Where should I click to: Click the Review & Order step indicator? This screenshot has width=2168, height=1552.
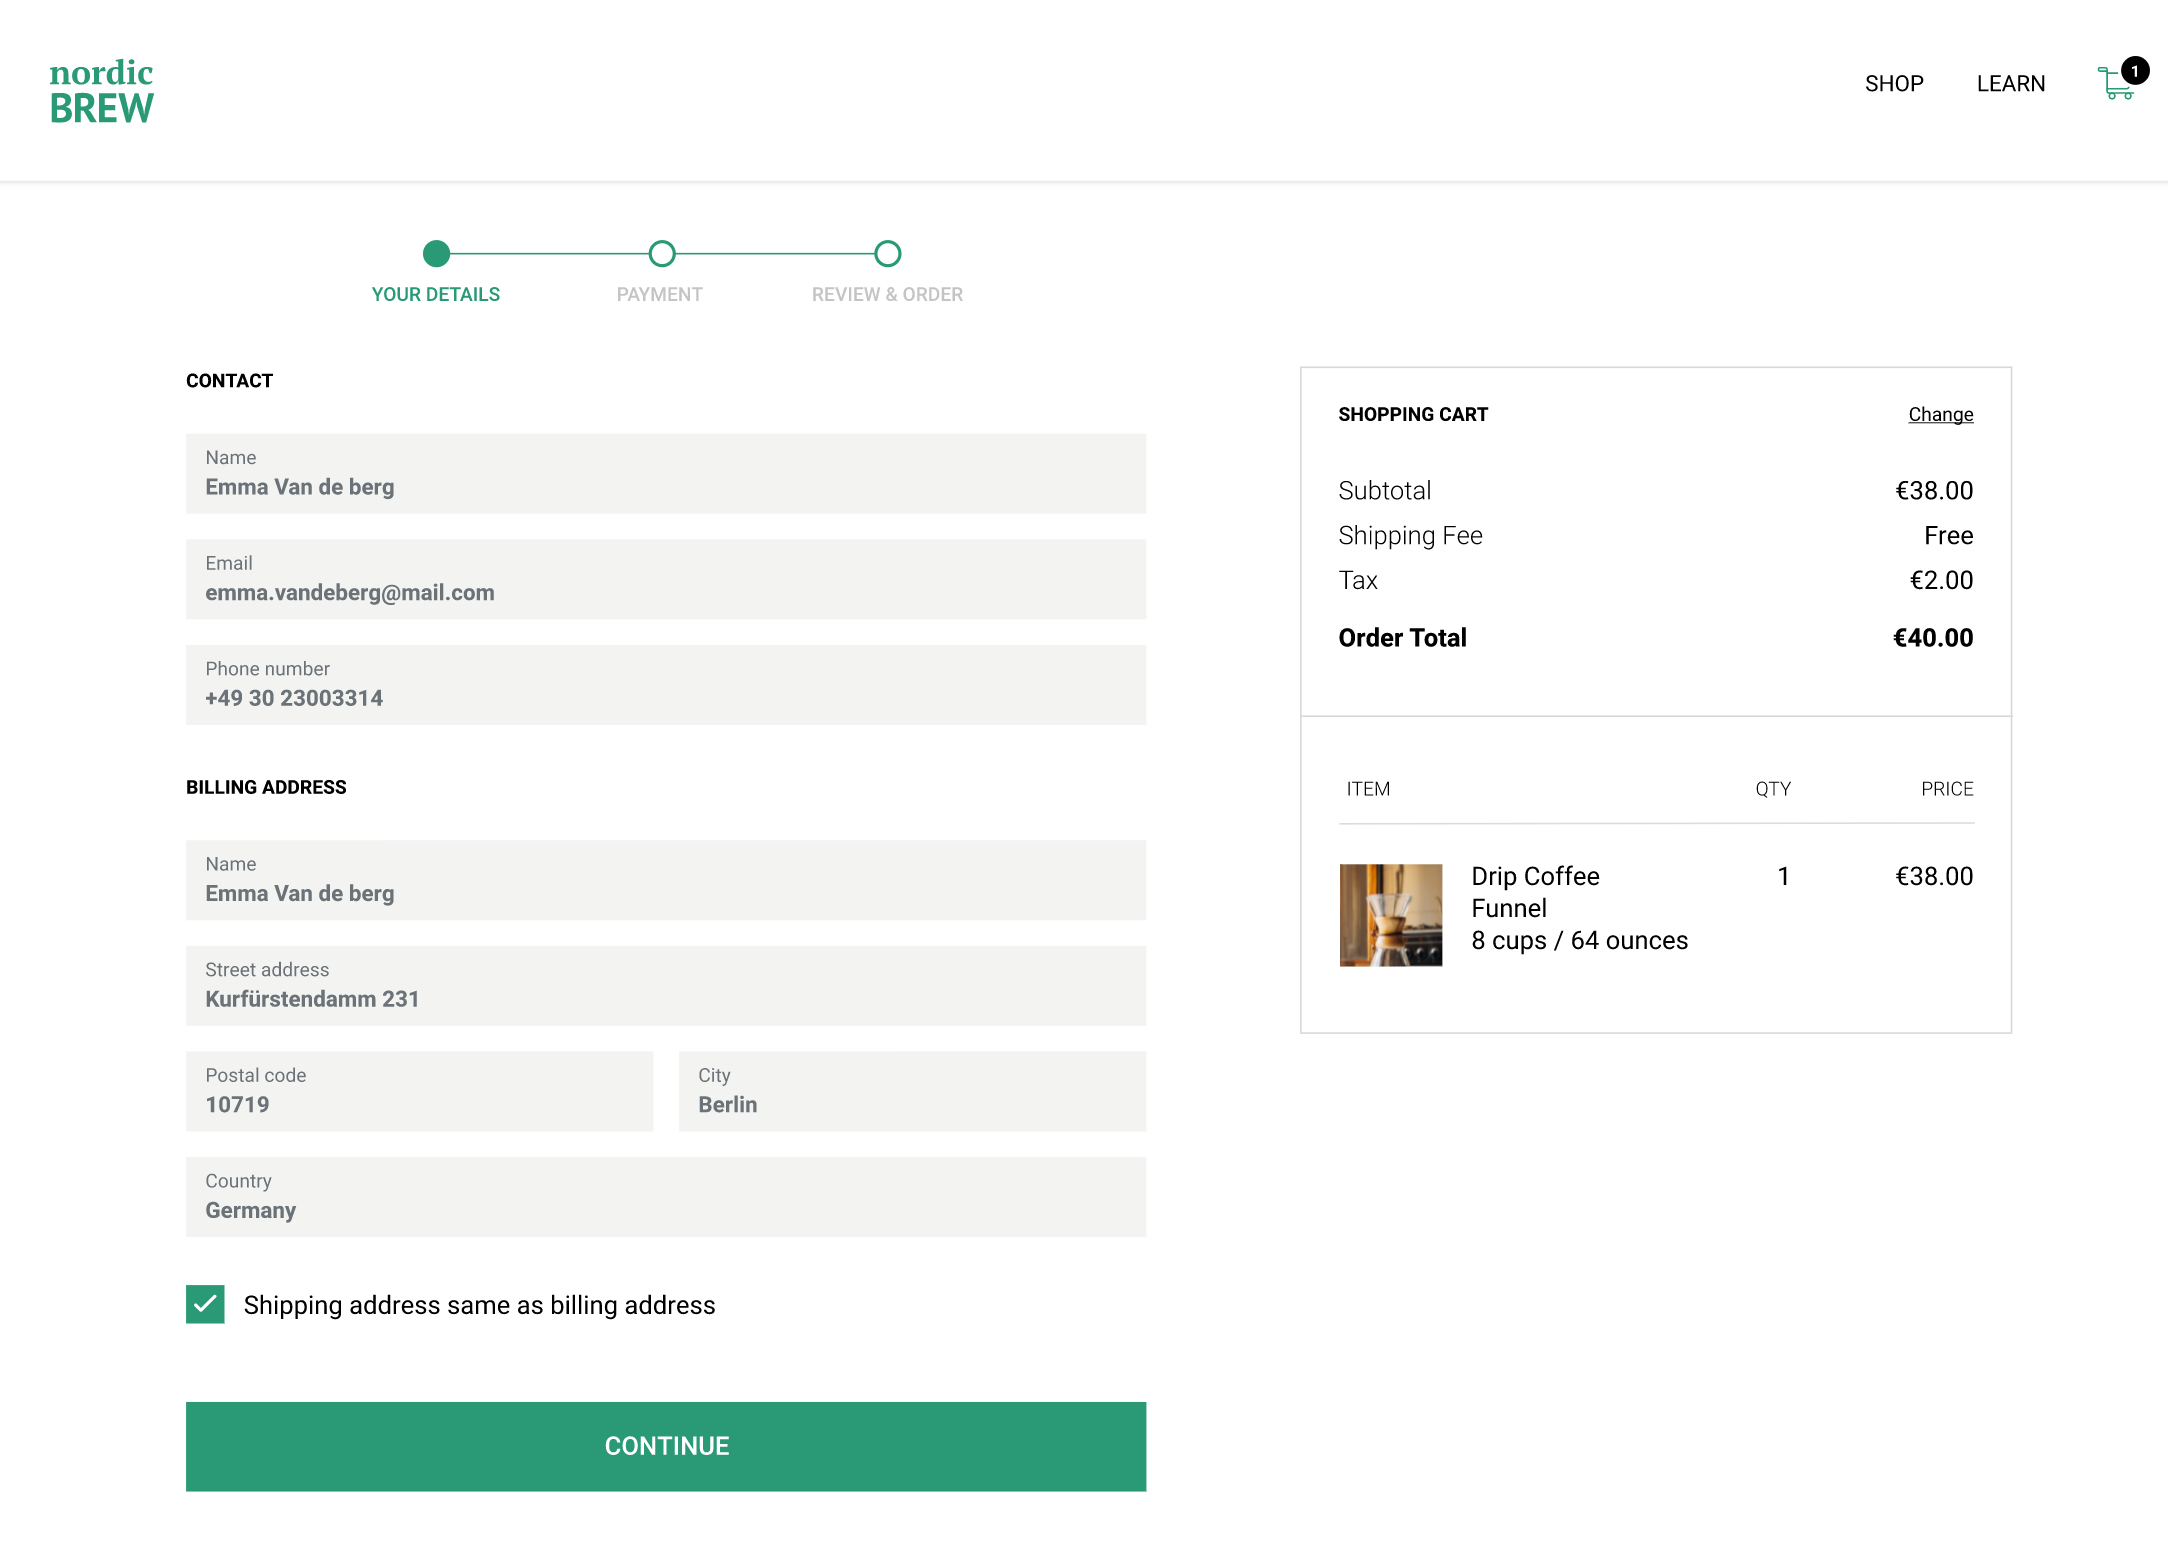[x=887, y=254]
